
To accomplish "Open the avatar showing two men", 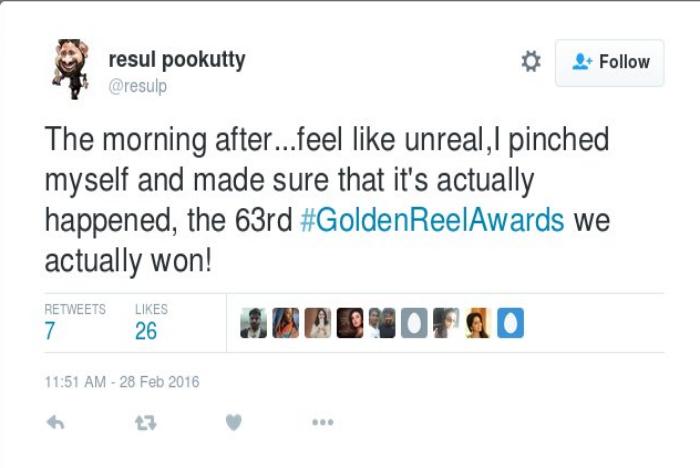I will (x=382, y=322).
